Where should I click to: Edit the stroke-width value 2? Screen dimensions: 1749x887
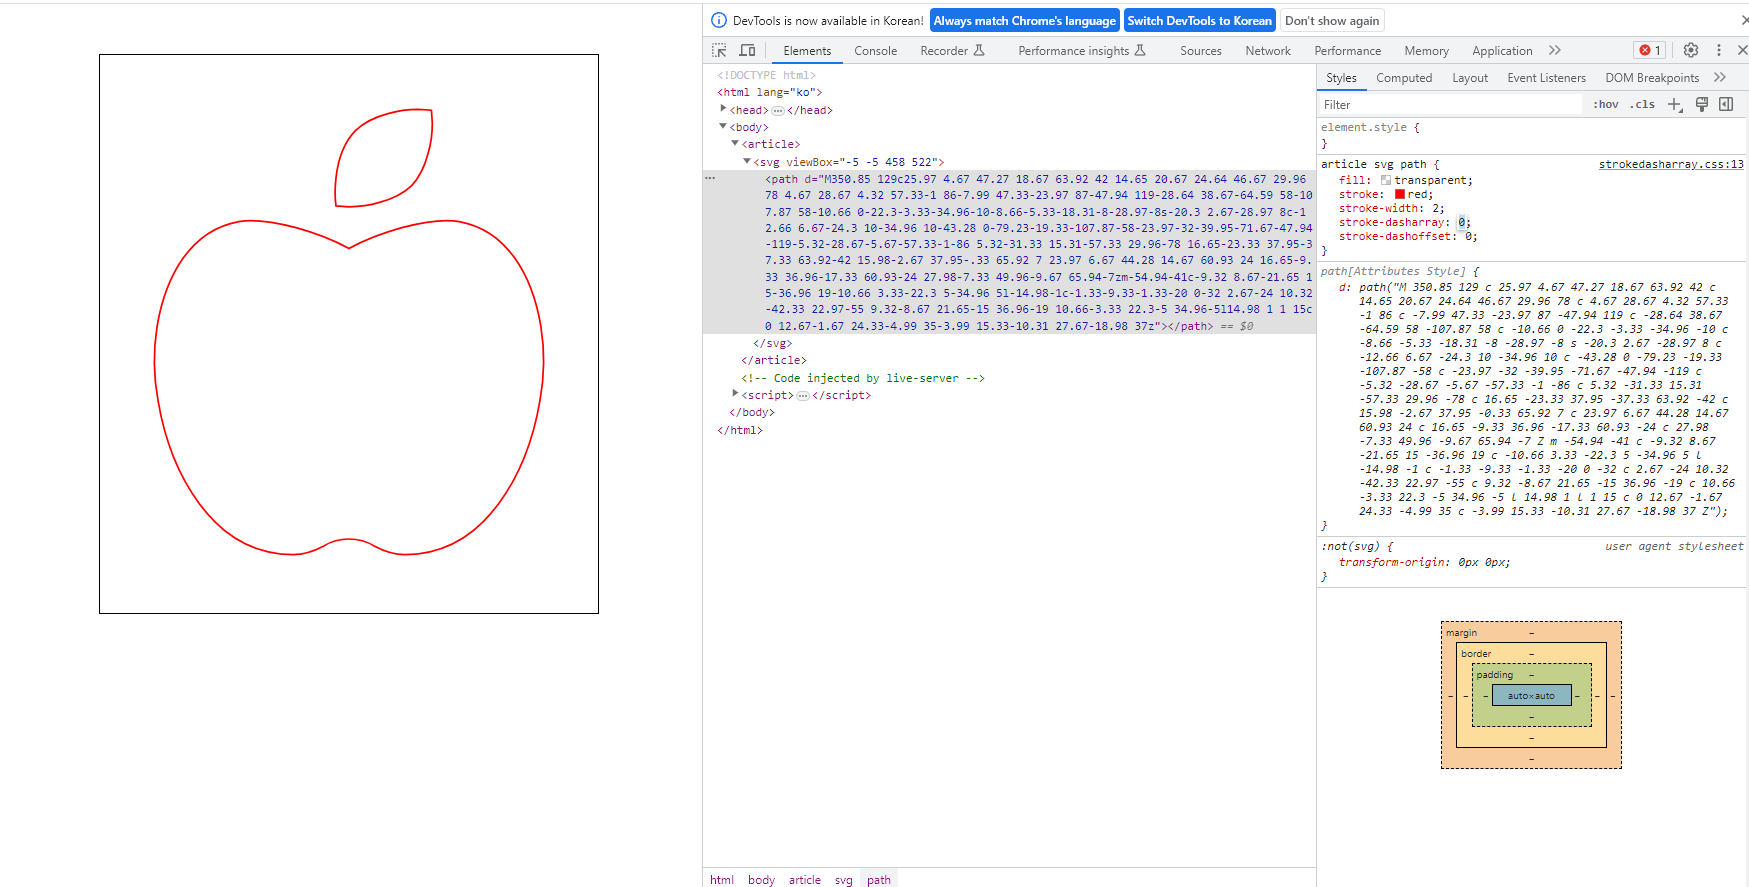(x=1435, y=208)
